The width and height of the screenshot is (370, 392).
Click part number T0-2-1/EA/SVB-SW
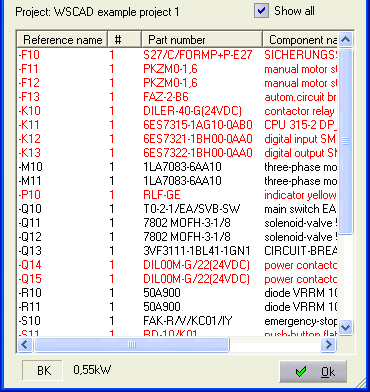(x=192, y=209)
